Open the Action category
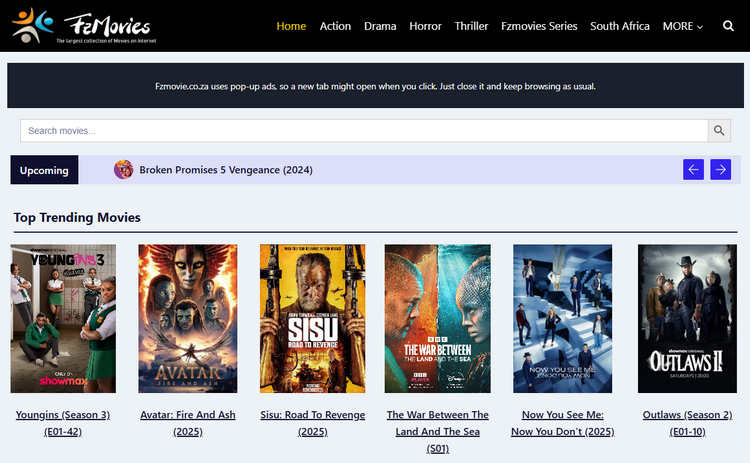750x463 pixels. click(x=335, y=26)
